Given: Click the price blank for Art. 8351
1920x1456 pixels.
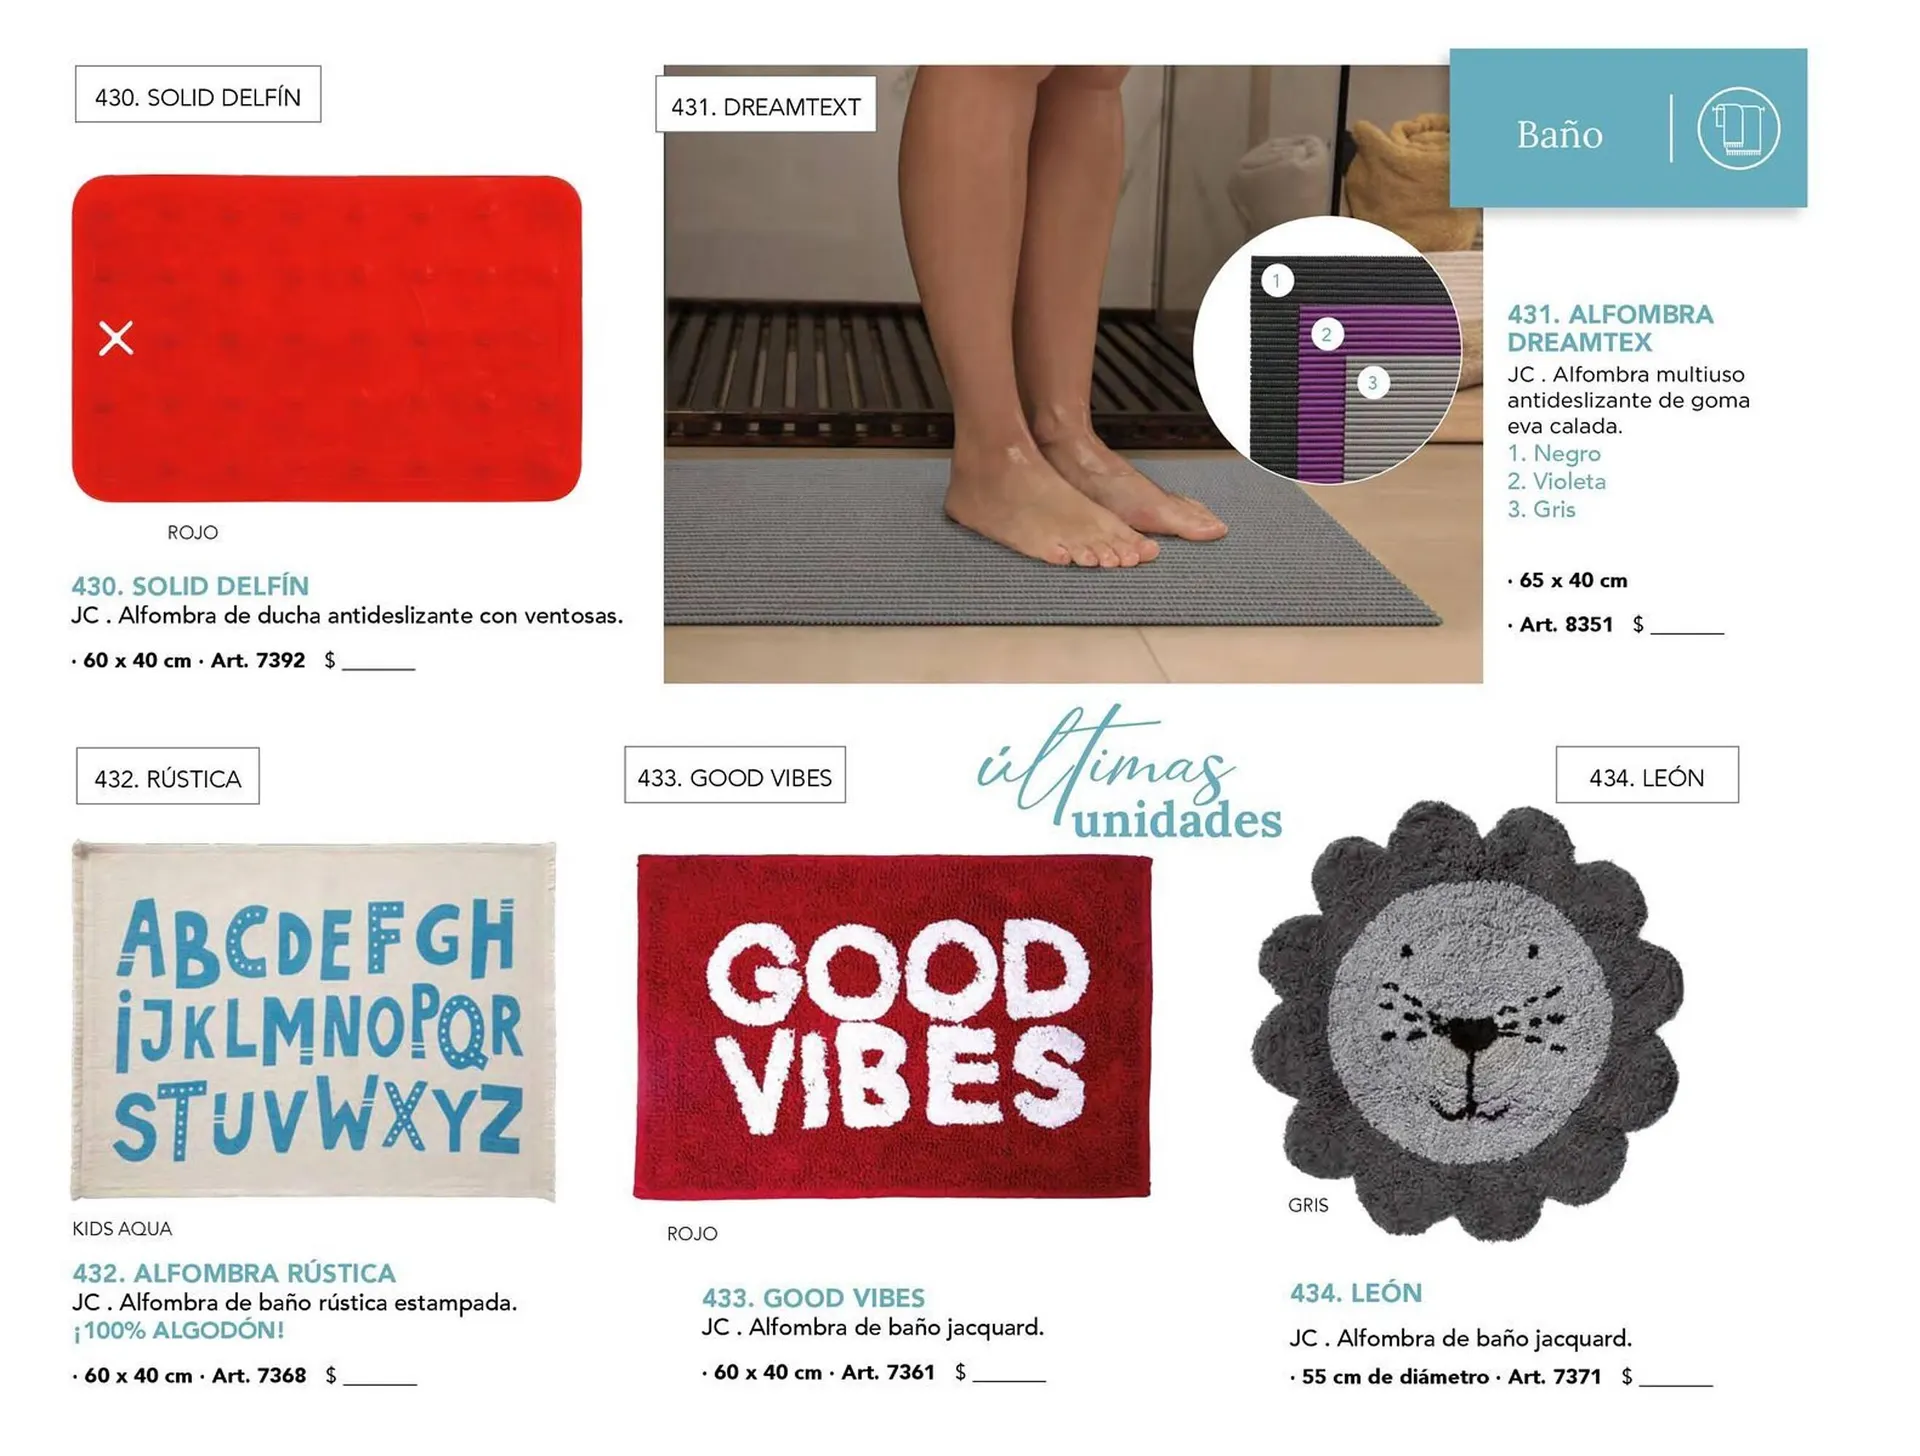Looking at the screenshot, I should [1687, 626].
